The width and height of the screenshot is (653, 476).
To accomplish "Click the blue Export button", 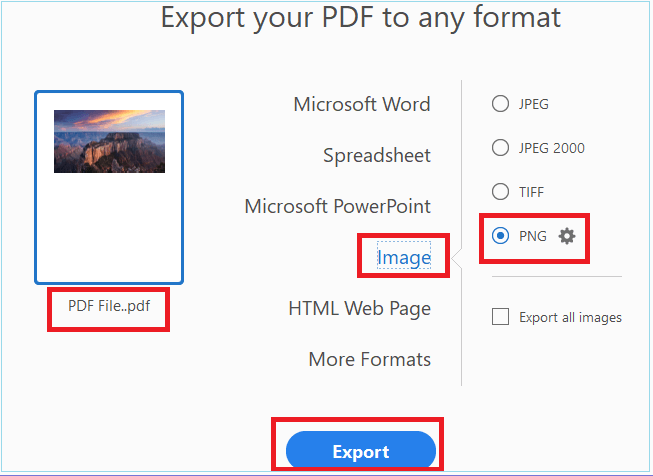I will pyautogui.click(x=361, y=451).
